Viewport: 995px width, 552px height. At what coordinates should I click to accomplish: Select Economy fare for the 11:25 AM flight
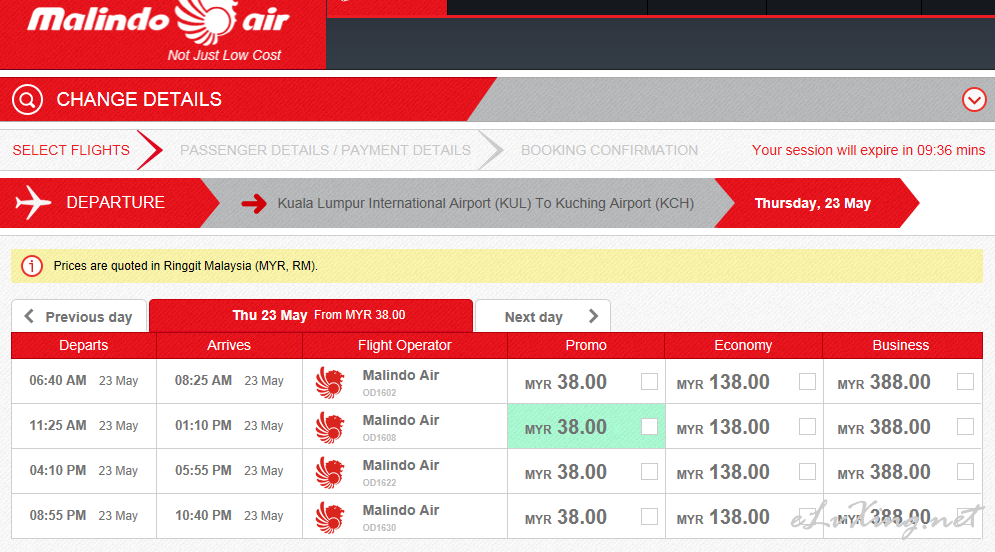(807, 426)
